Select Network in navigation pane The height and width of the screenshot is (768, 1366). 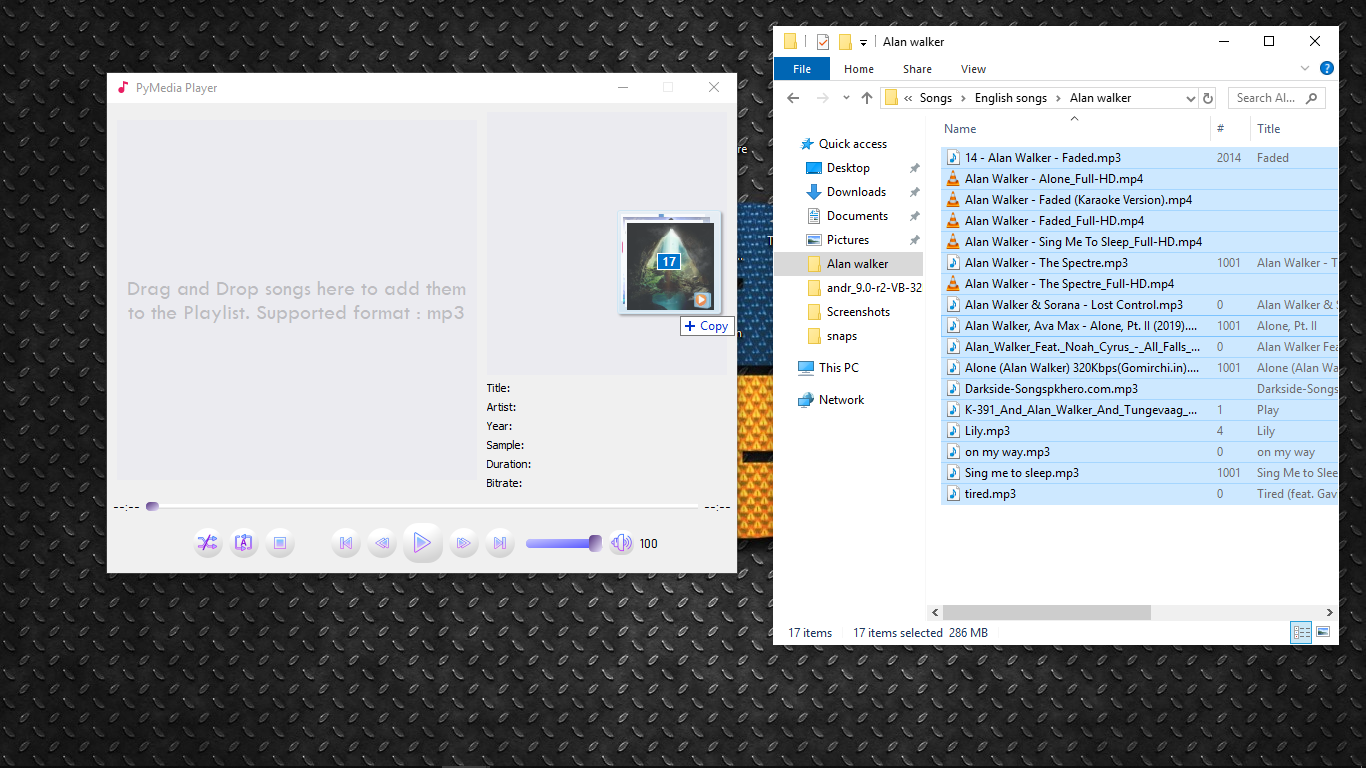tap(841, 400)
